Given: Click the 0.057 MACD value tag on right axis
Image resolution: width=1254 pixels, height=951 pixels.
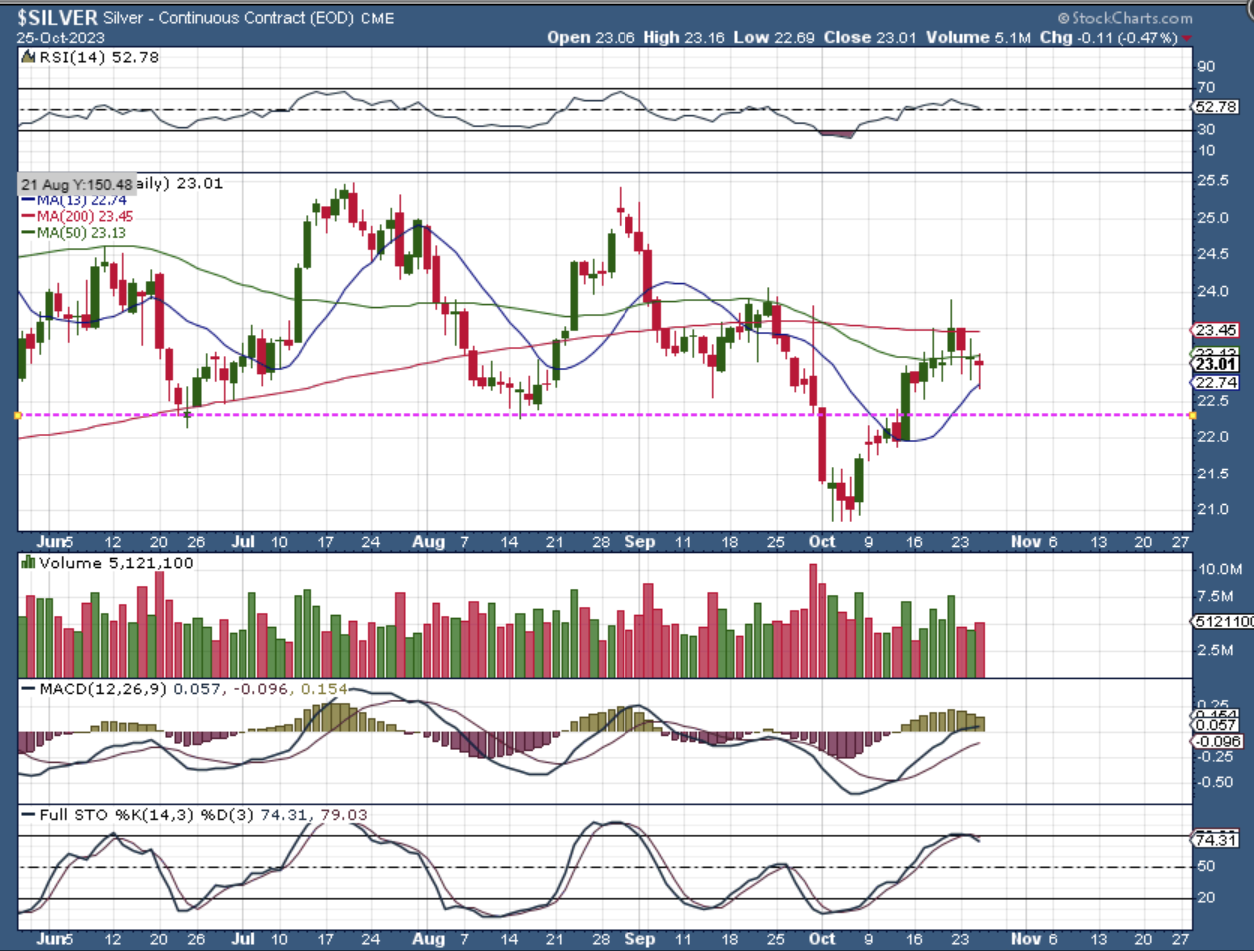Looking at the screenshot, I should tap(1214, 724).
